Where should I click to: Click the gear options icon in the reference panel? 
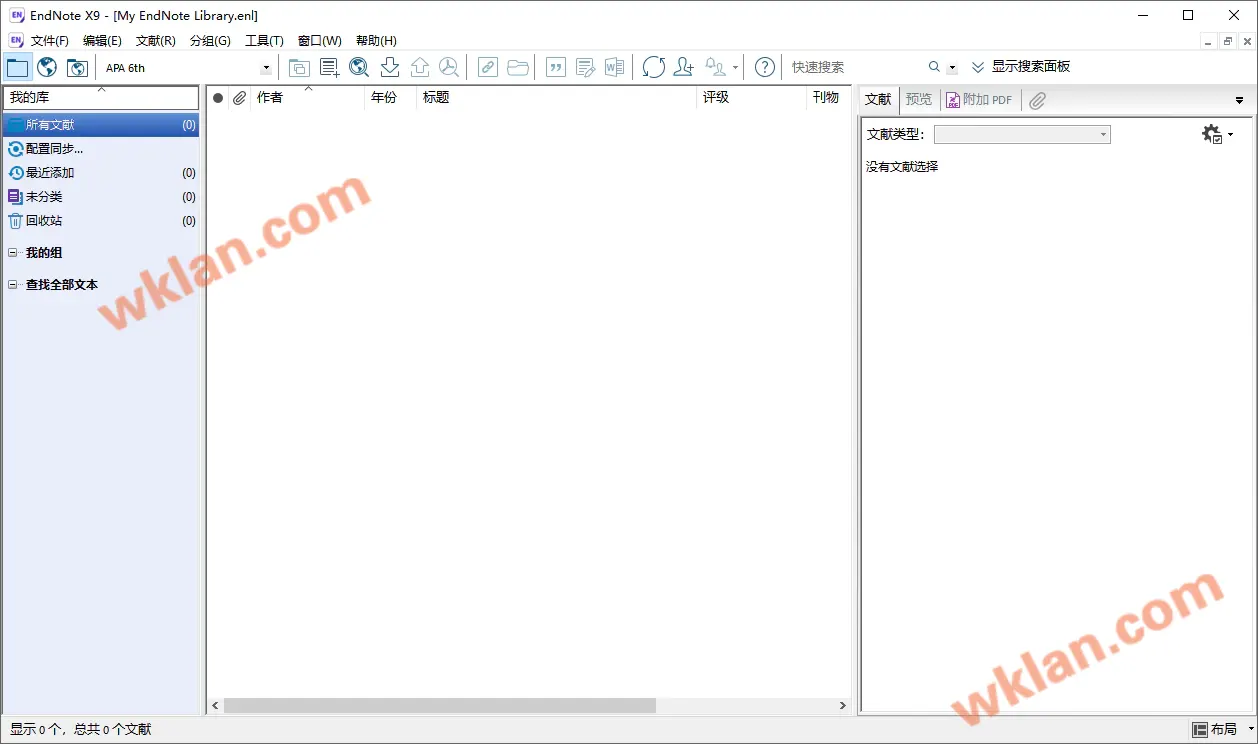click(1212, 134)
